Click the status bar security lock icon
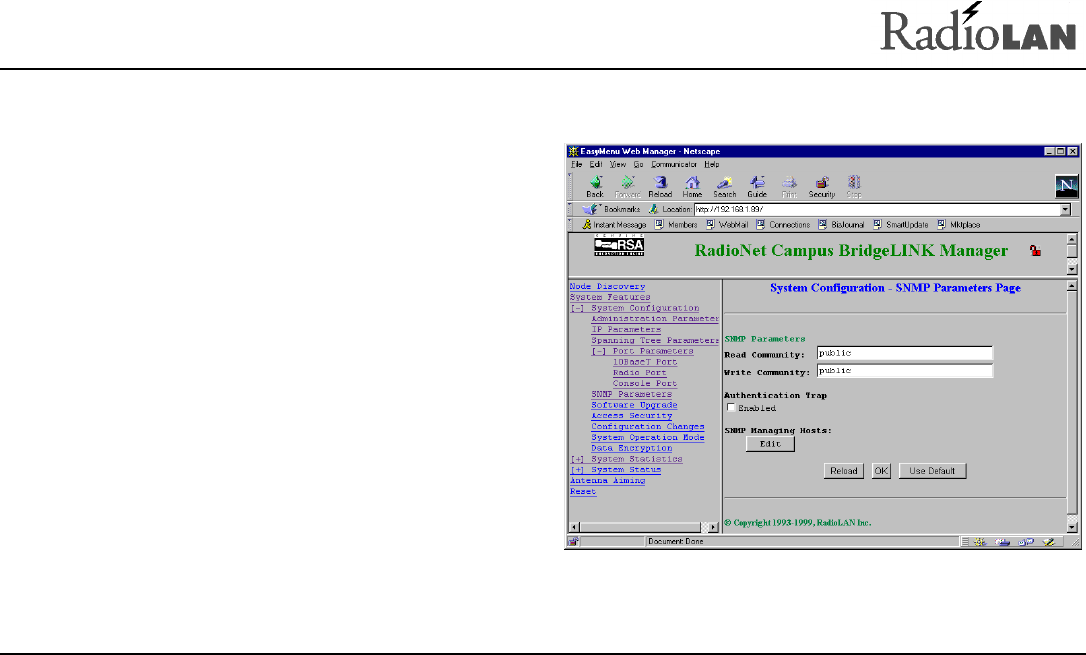The width and height of the screenshot is (1086, 655). pos(573,542)
